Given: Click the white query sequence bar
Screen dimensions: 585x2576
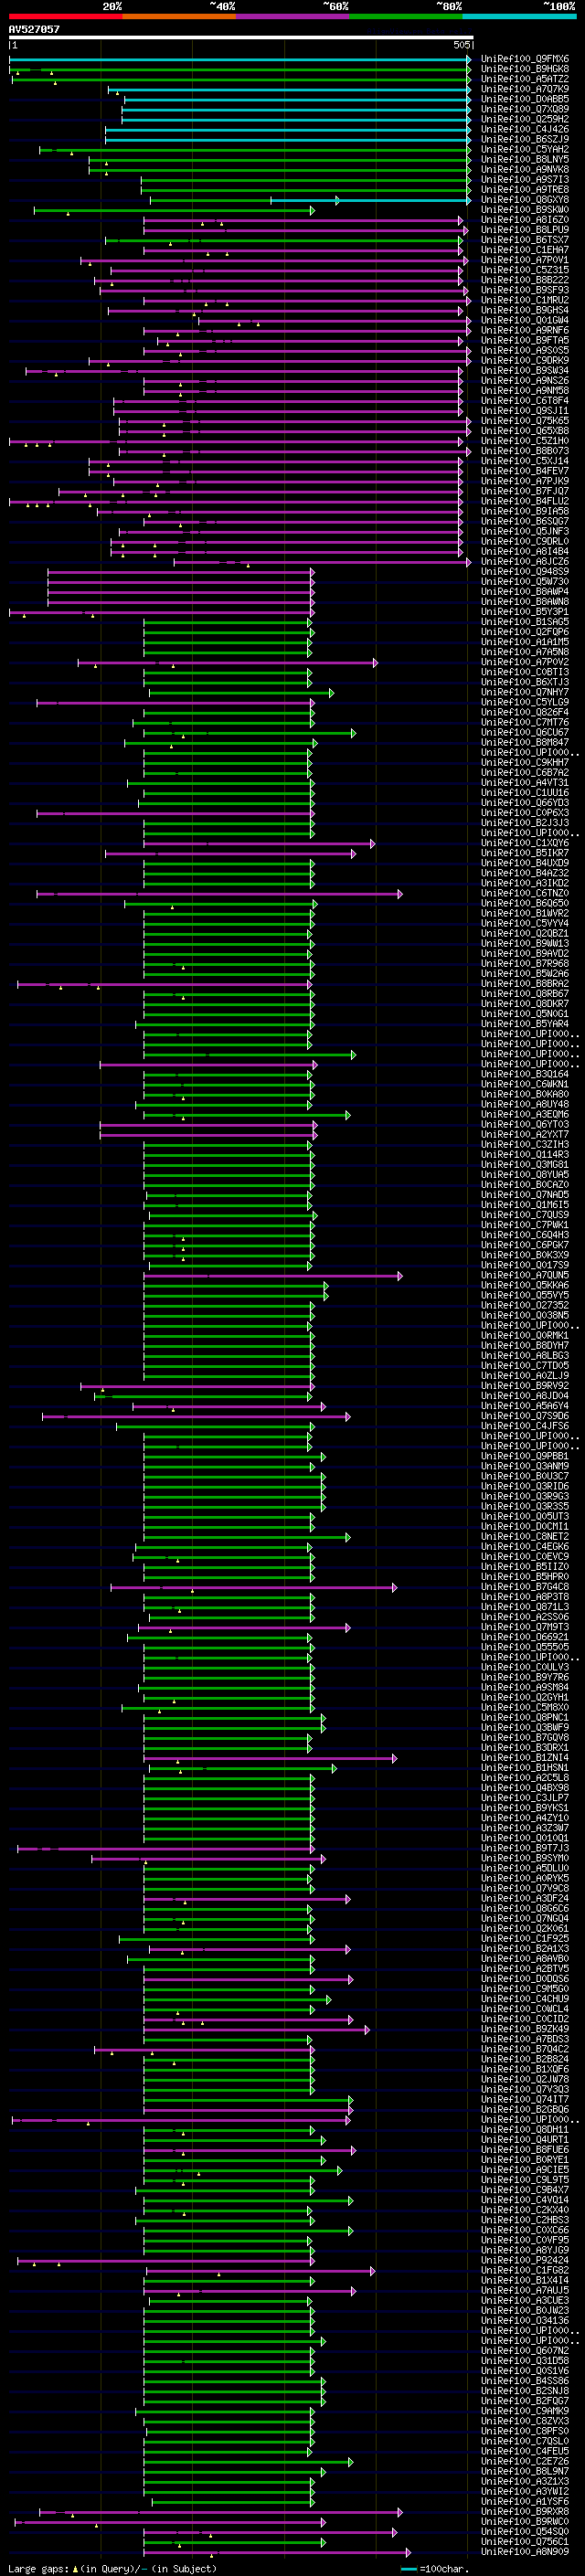Looking at the screenshot, I should 241,38.
